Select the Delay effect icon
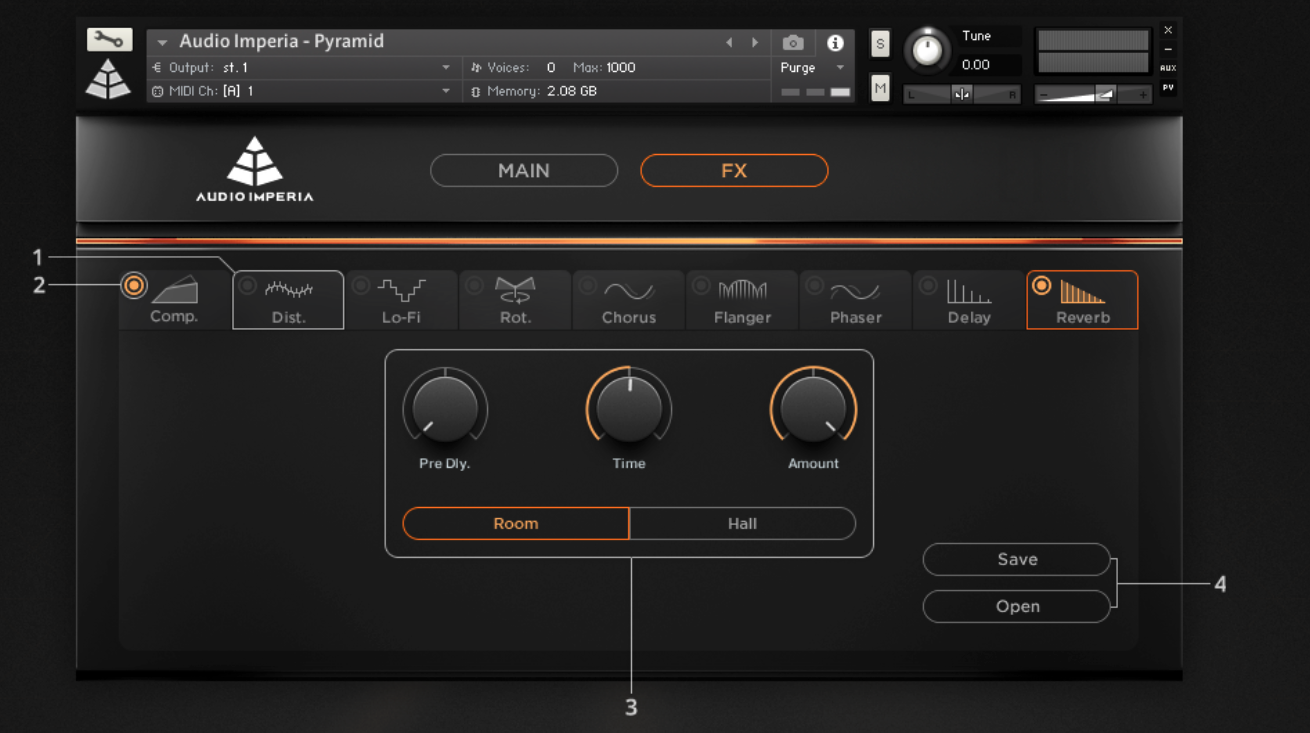Screen dimensions: 1310x733 (968, 299)
